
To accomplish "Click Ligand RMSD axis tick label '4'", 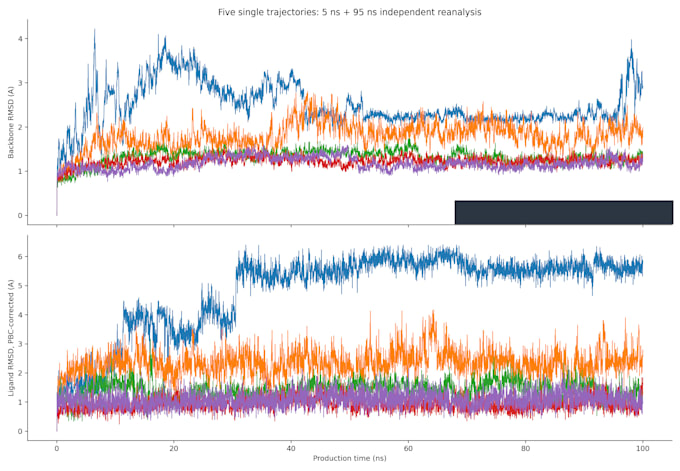I will click(x=20, y=314).
